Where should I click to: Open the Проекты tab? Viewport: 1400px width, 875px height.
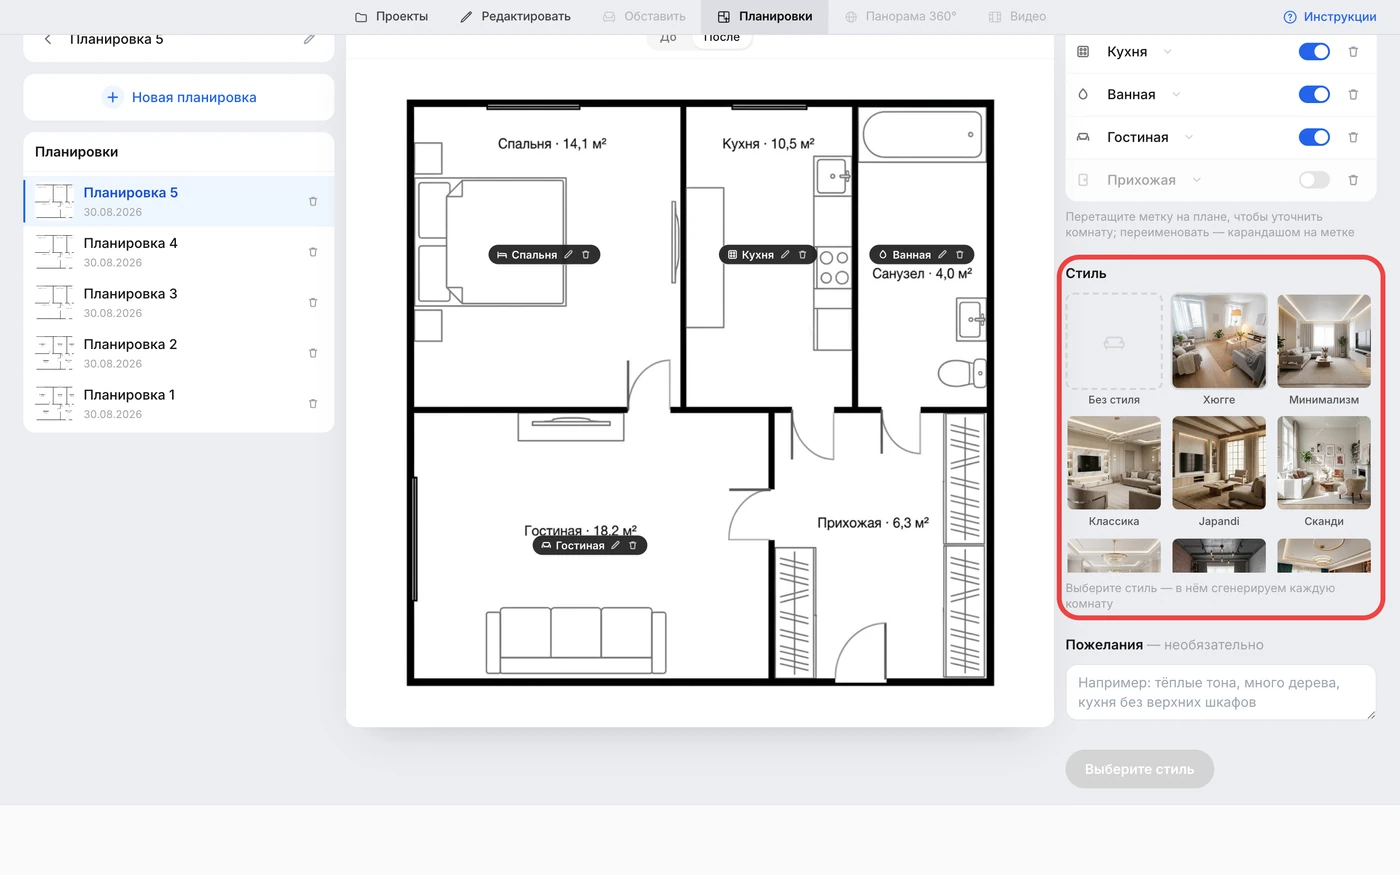pos(392,17)
